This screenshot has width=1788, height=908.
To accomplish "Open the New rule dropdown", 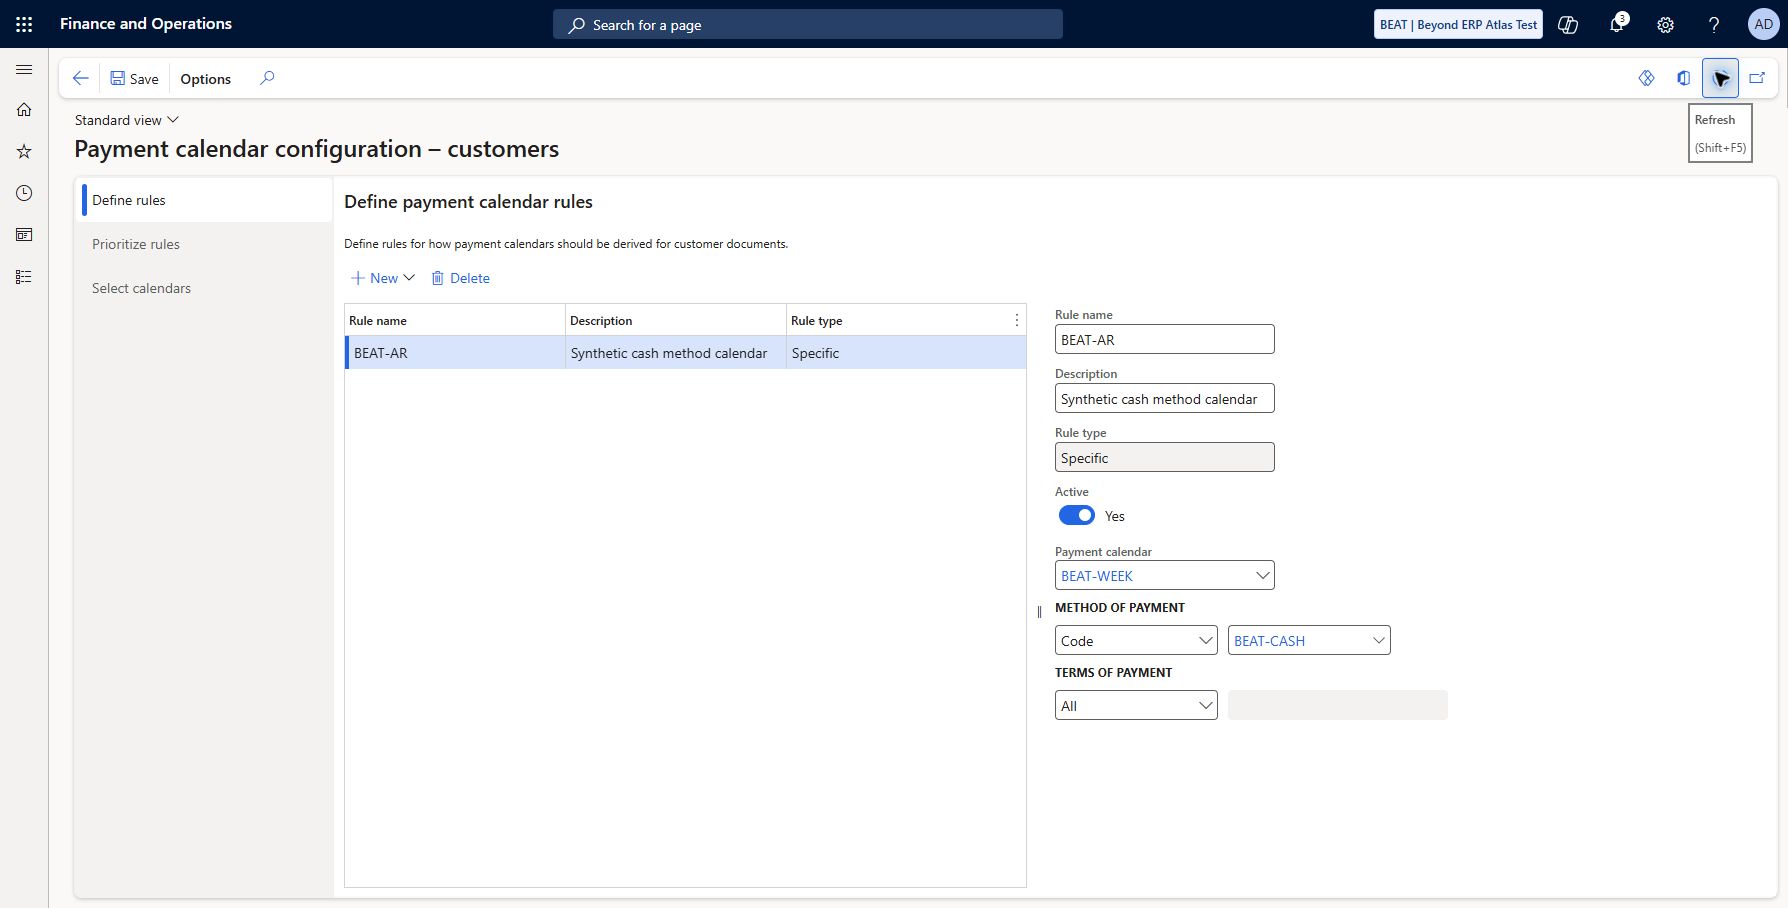I will 383,278.
